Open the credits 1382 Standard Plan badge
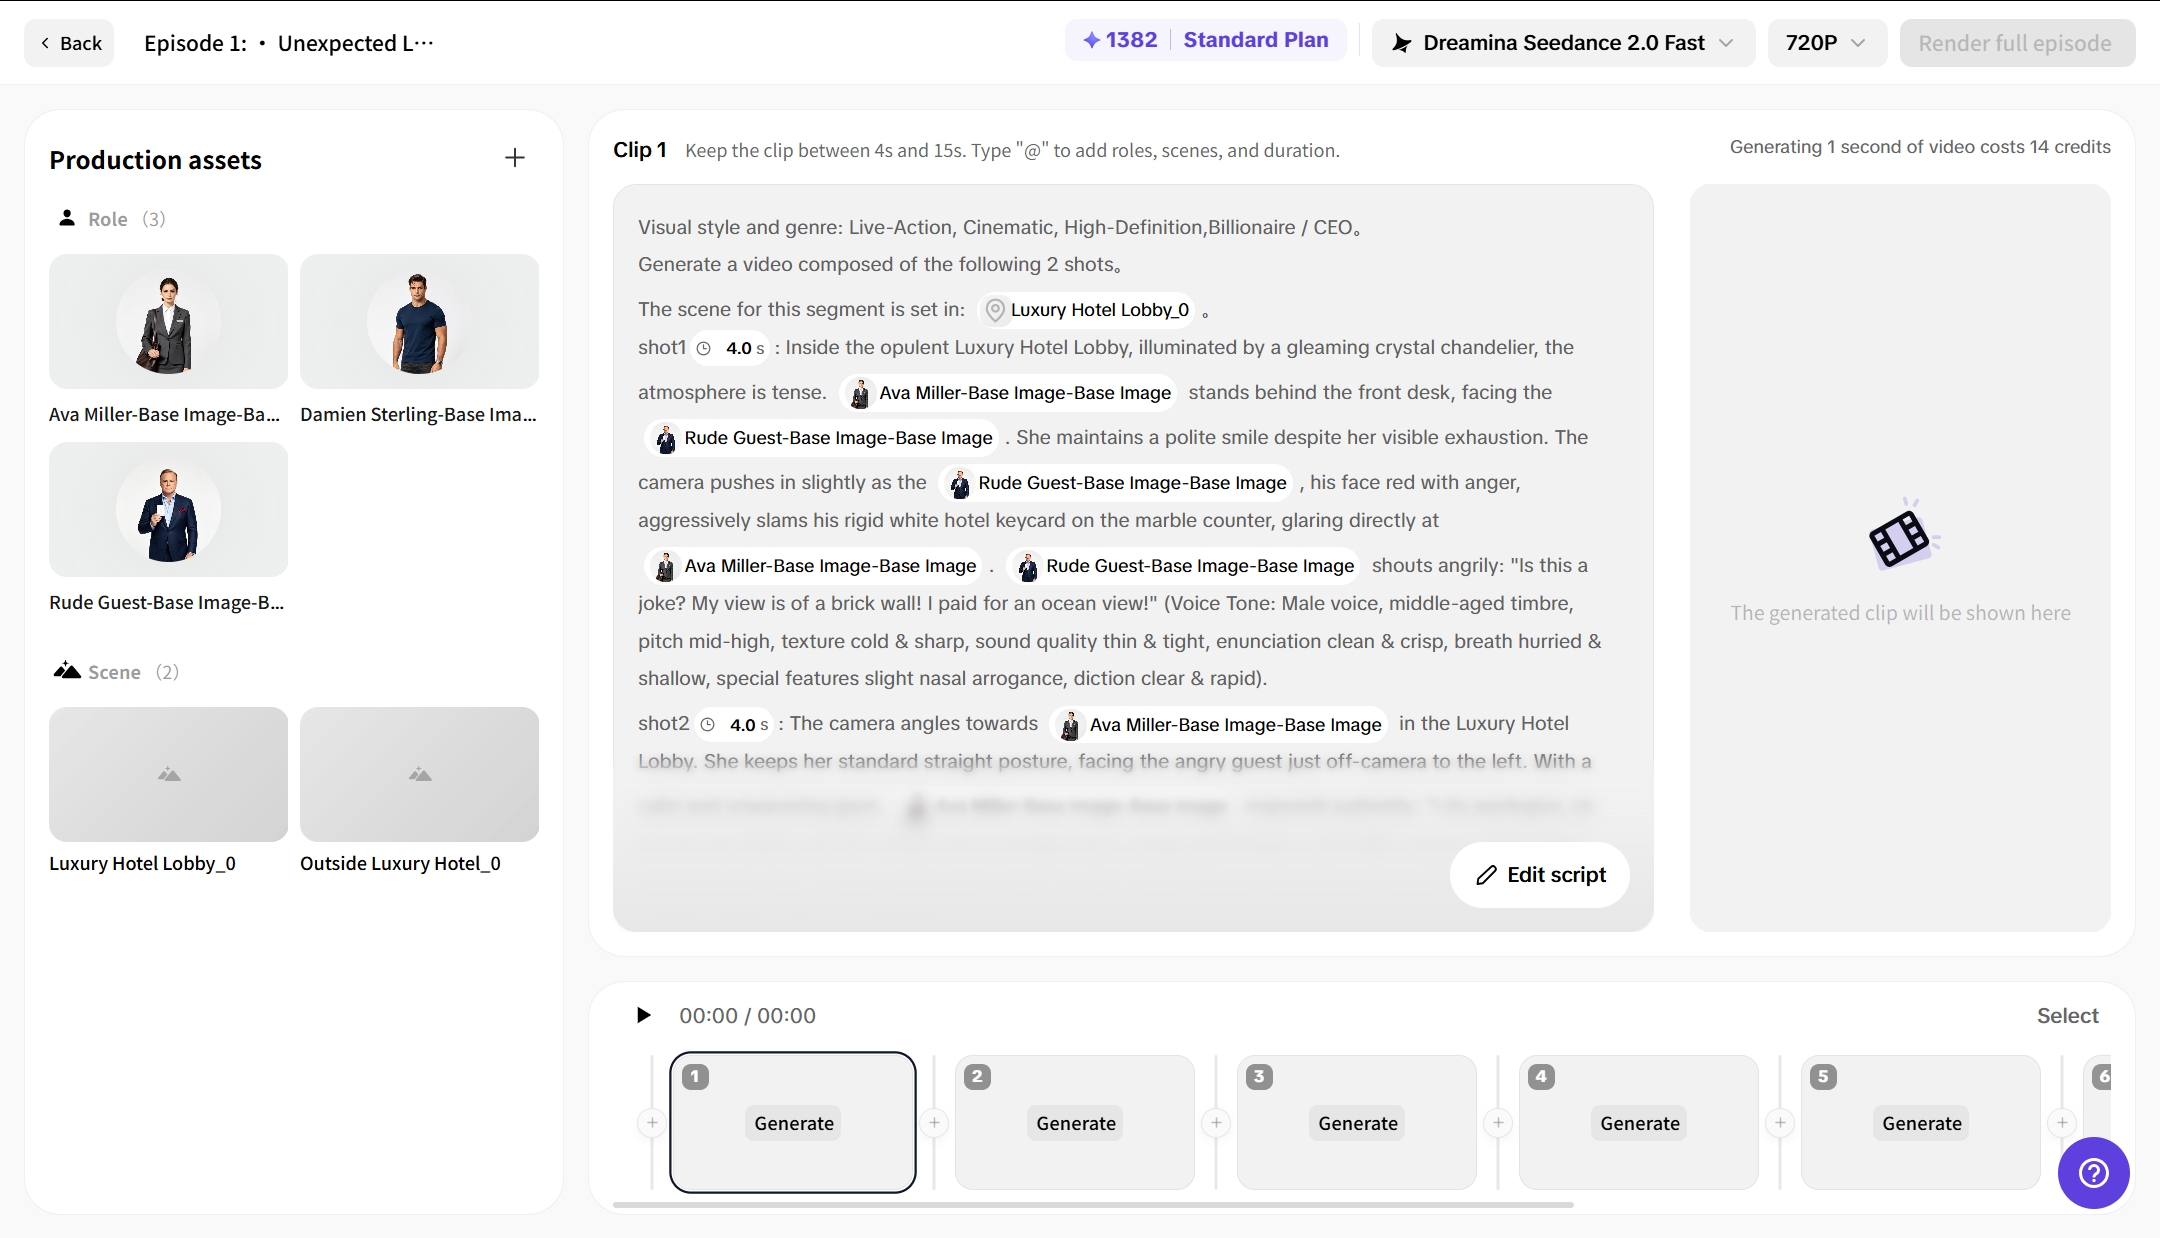The image size is (2160, 1238). pyautogui.click(x=1206, y=40)
